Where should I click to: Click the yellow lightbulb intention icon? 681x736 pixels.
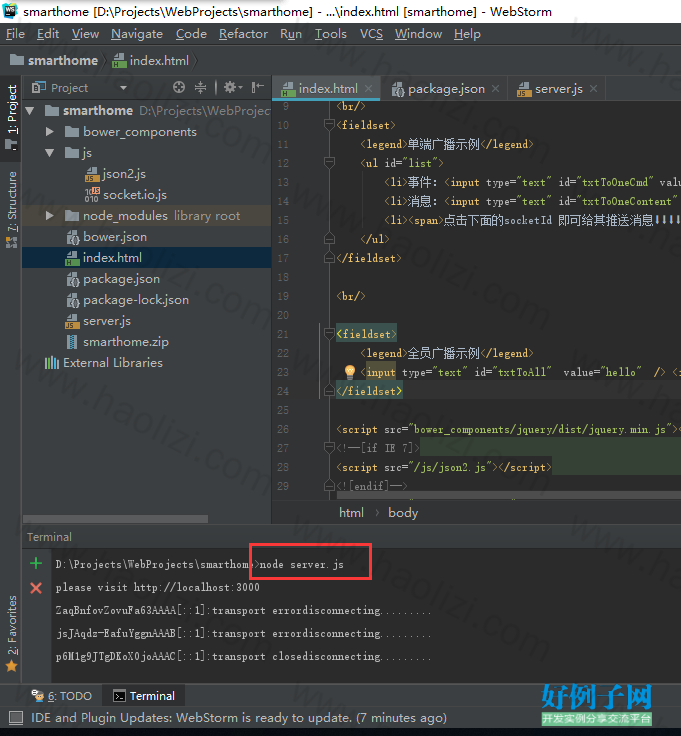[350, 372]
